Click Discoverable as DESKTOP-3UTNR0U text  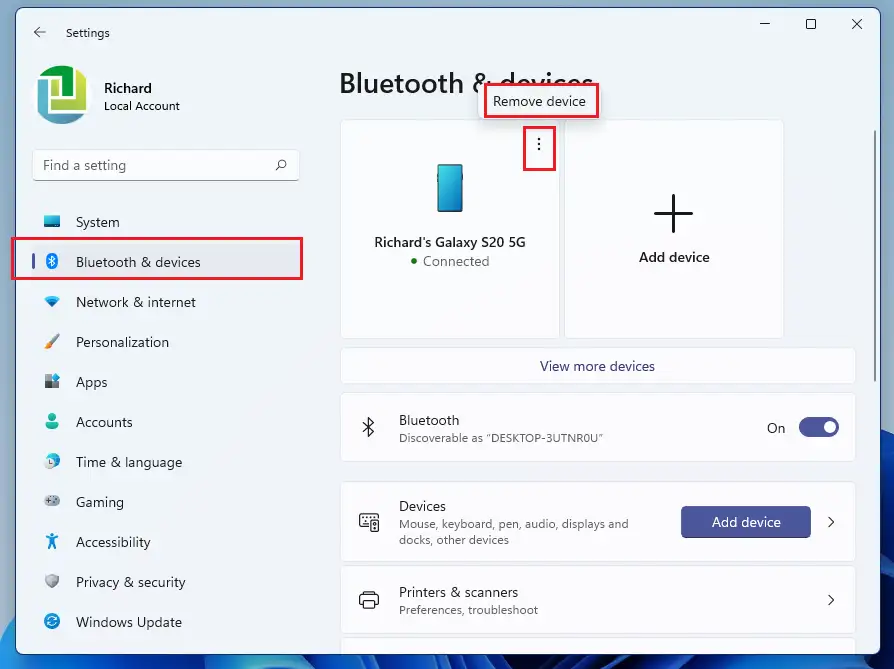click(501, 438)
